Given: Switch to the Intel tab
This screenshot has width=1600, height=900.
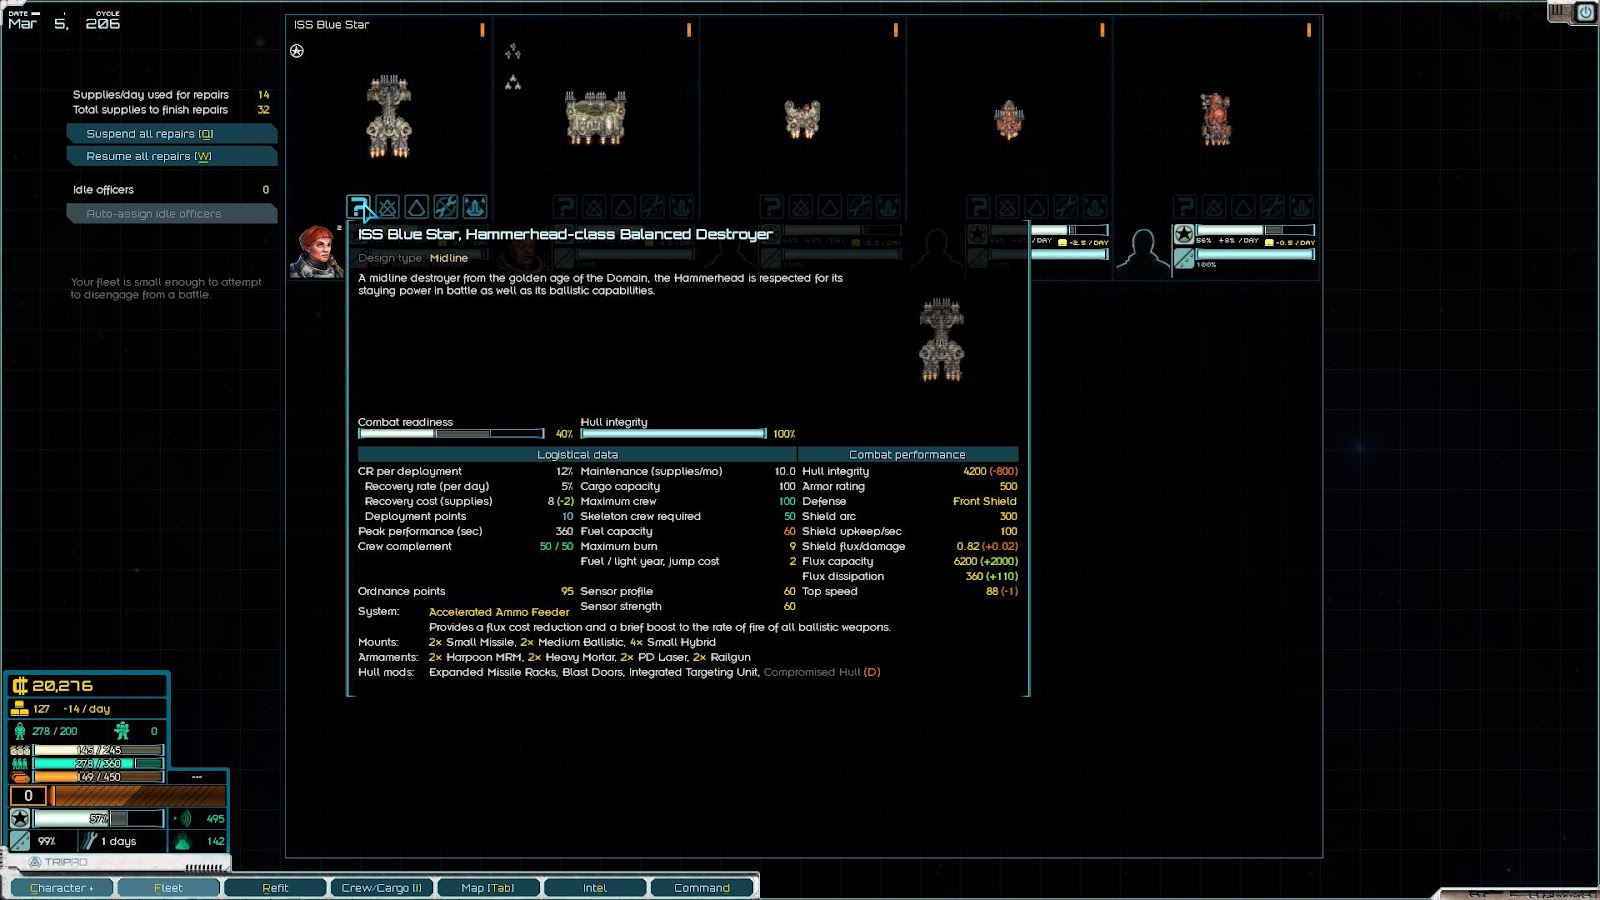Looking at the screenshot, I should pyautogui.click(x=595, y=888).
